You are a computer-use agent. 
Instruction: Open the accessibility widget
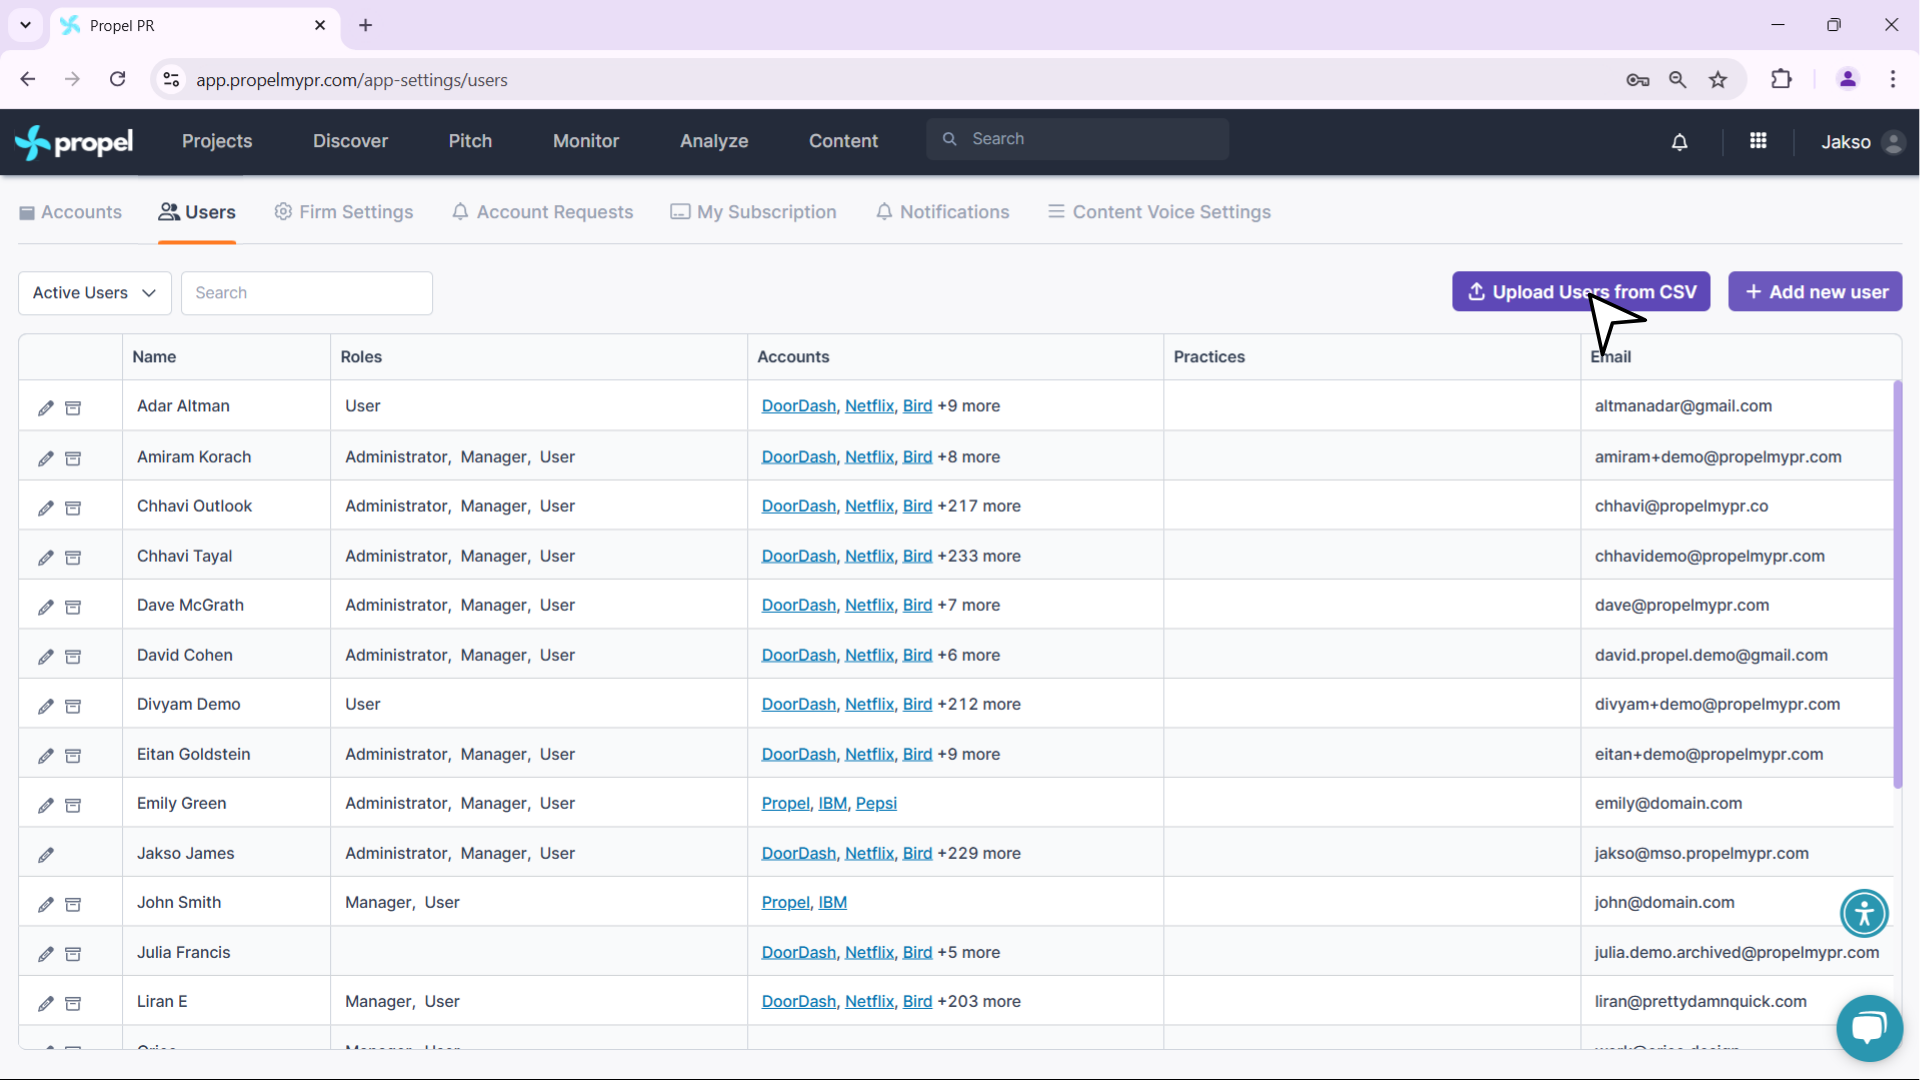pyautogui.click(x=1864, y=913)
